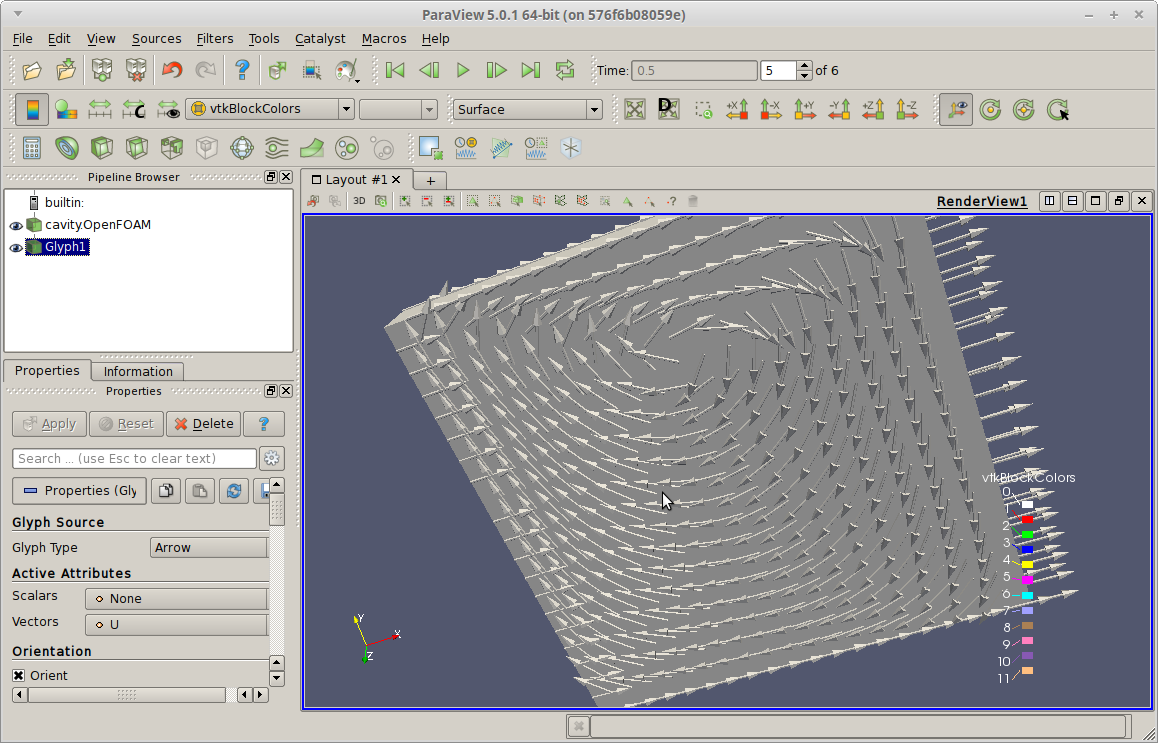Click the Reset camera icon

click(635, 110)
